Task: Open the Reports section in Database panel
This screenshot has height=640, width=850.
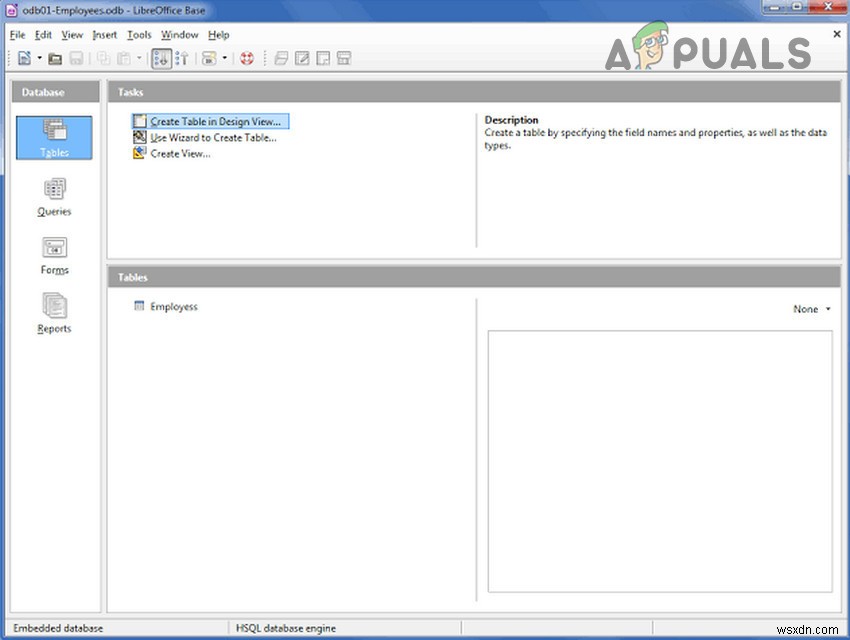Action: tap(54, 311)
